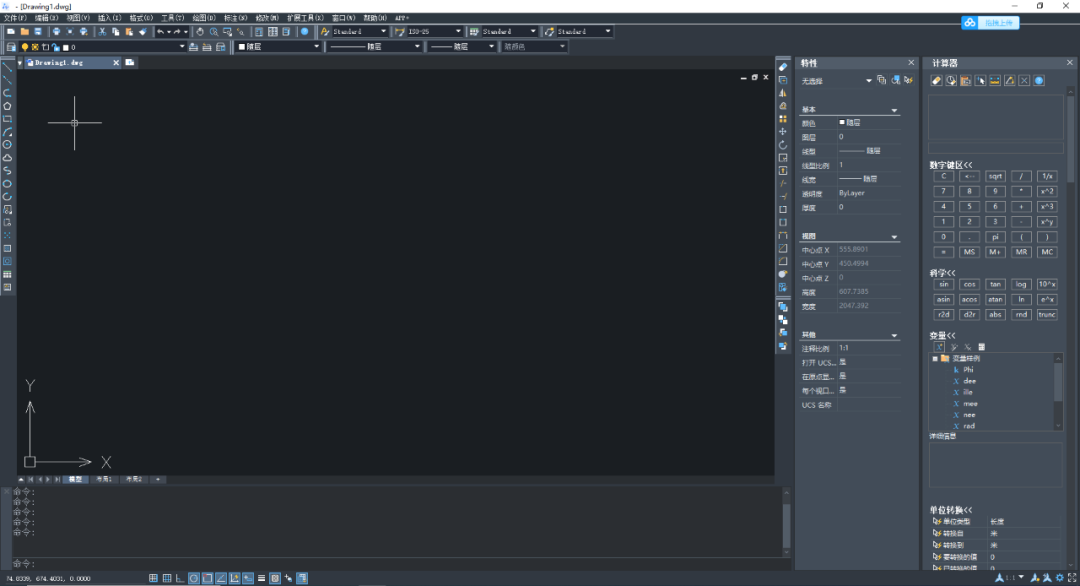The image size is (1080, 586).
Task: Choose the Line drawing tool in left sidebar
Action: pyautogui.click(x=8, y=67)
